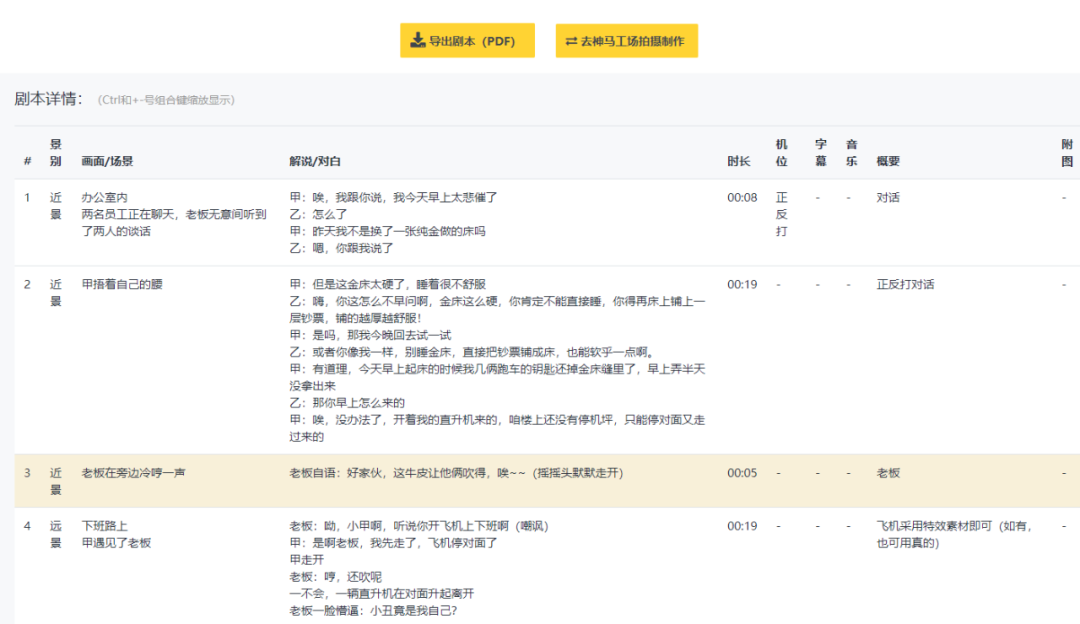Viewport: 1080px width, 624px height.
Task: Select highlighted row 老板在旁边冷哼一声
Action: 547,481
